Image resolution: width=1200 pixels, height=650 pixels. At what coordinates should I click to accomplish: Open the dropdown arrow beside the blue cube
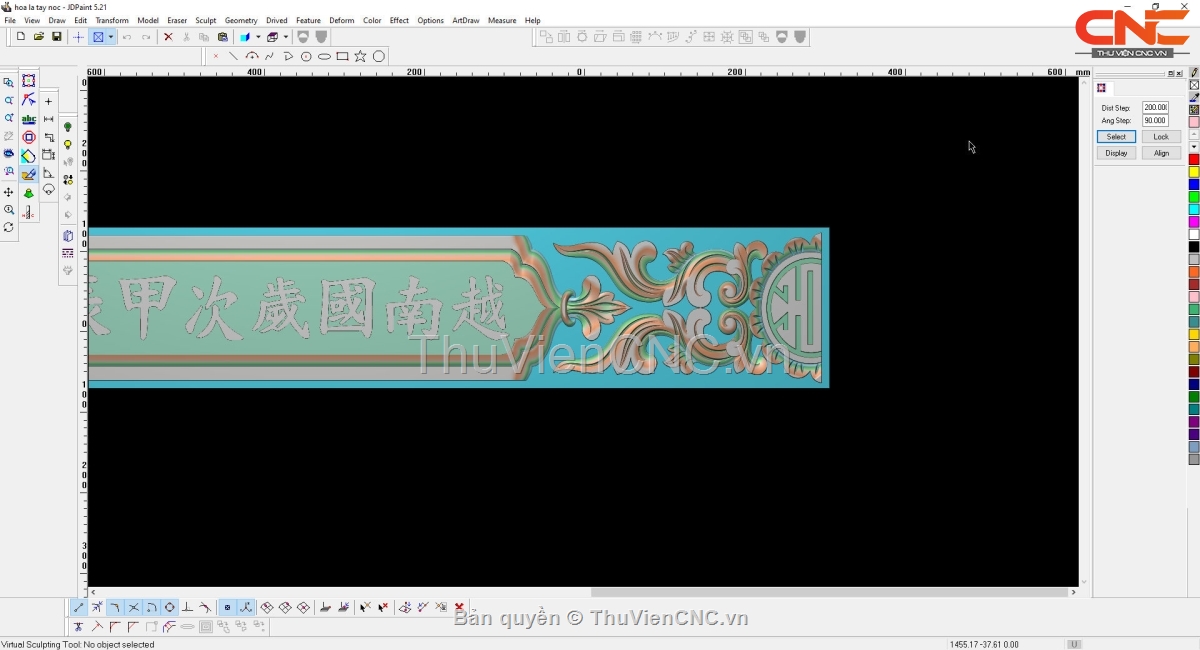[x=258, y=37]
